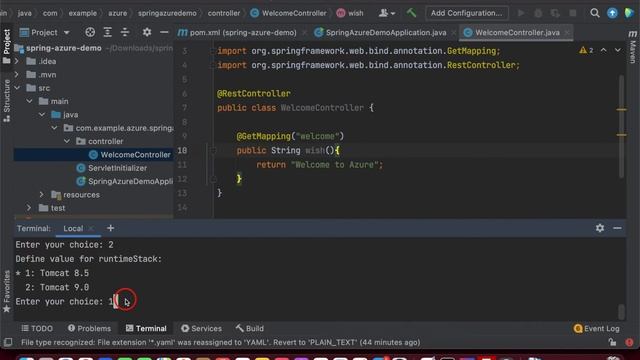Collapse the java folder
Image resolution: width=640 pixels, height=360 pixels.
tap(42, 115)
